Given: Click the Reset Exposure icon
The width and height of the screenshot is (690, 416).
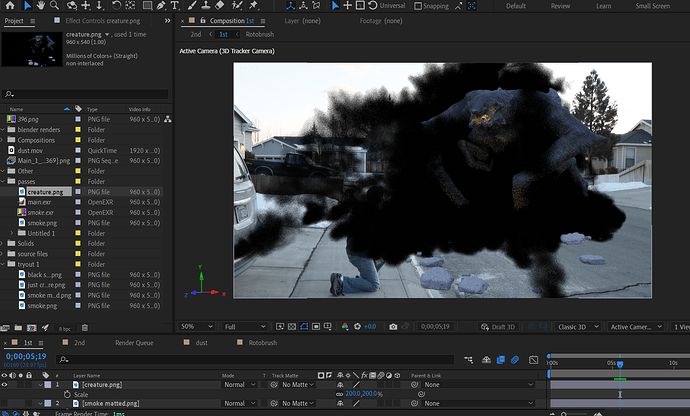Looking at the screenshot, I should 357,327.
